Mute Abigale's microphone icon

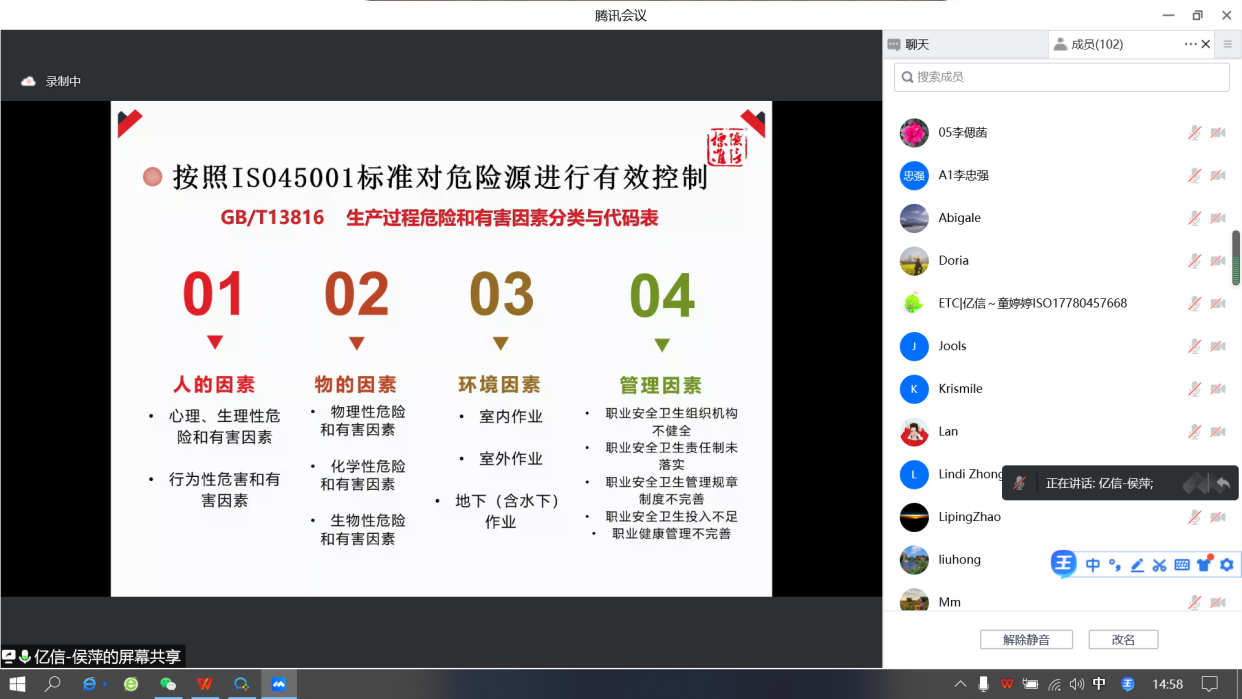click(x=1193, y=217)
